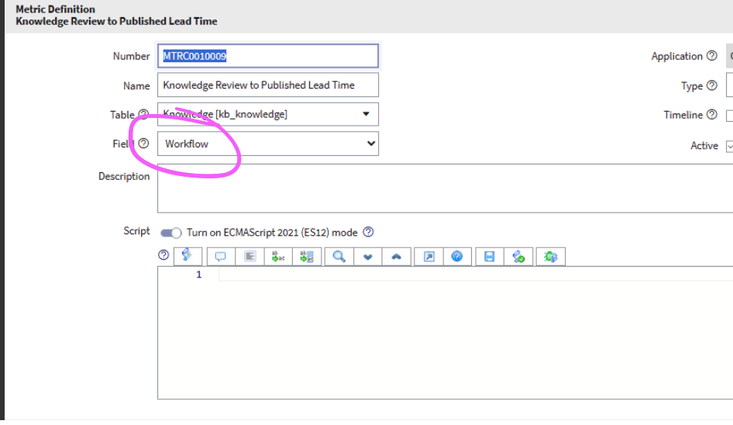The height and width of the screenshot is (425, 733).
Task: Click the Number field MTRC0010009
Action: tap(268, 56)
